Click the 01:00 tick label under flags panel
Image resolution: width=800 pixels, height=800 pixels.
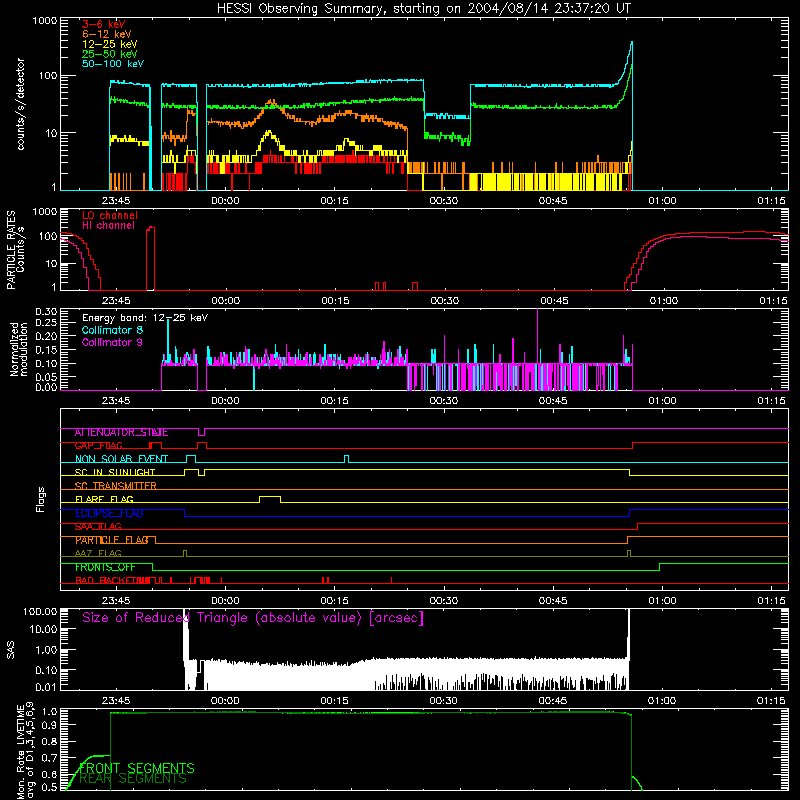[x=662, y=601]
